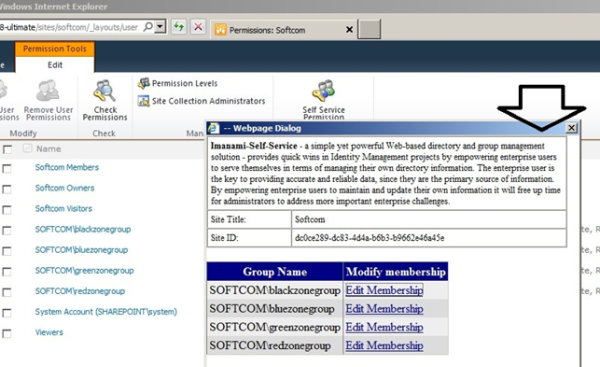Select the Permission Tools contextual tab
The width and height of the screenshot is (600, 367).
(x=54, y=49)
